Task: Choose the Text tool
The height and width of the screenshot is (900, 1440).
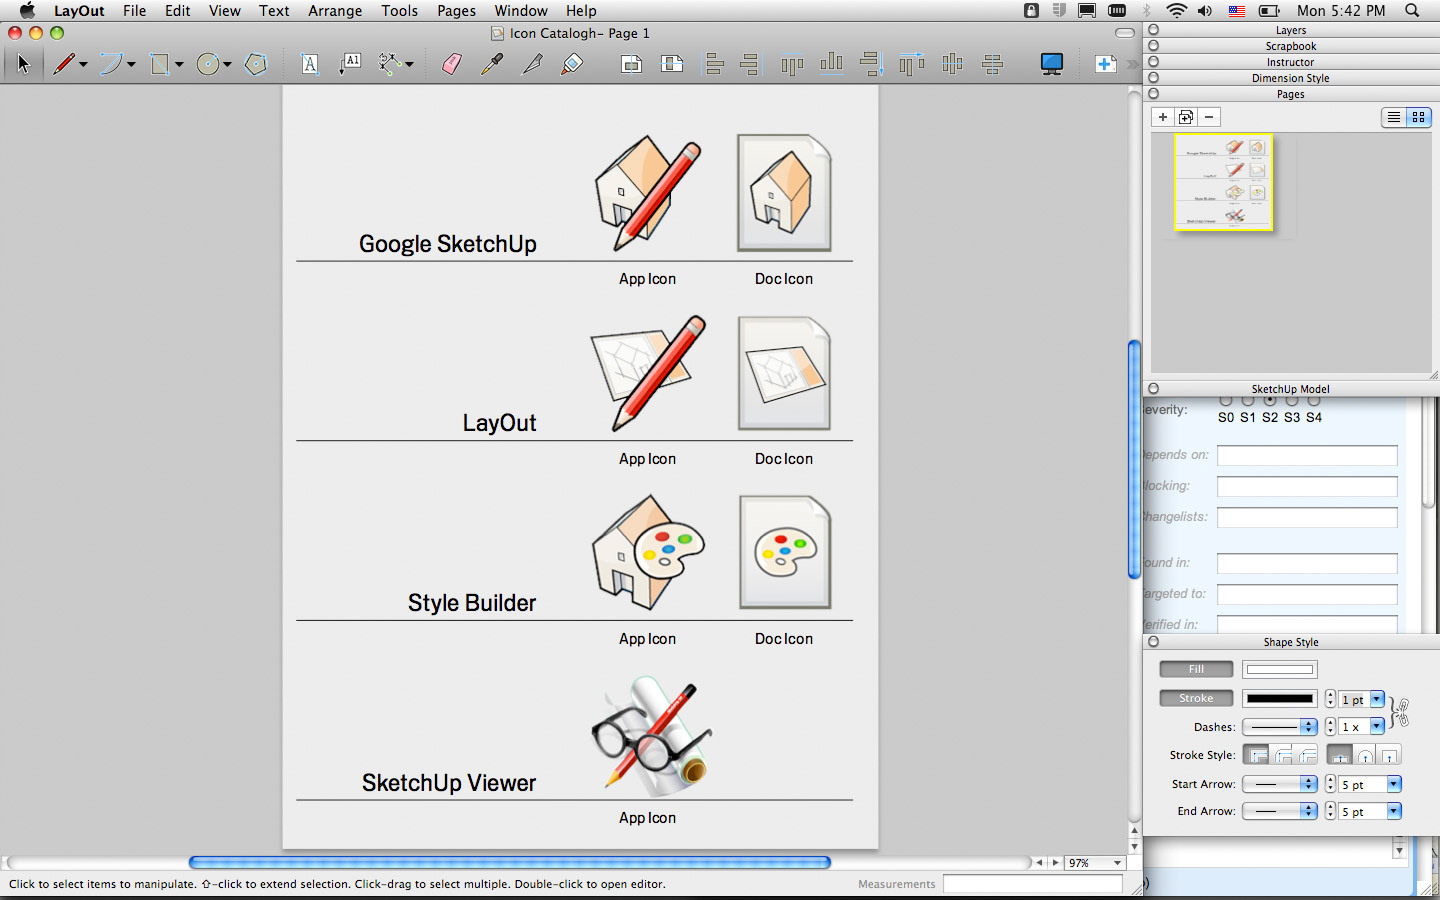Action: tap(310, 64)
